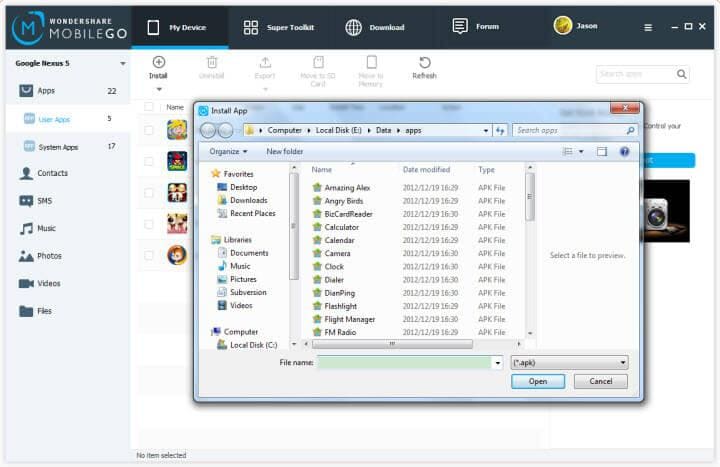Click the dialog help question-mark icon

pyautogui.click(x=624, y=152)
